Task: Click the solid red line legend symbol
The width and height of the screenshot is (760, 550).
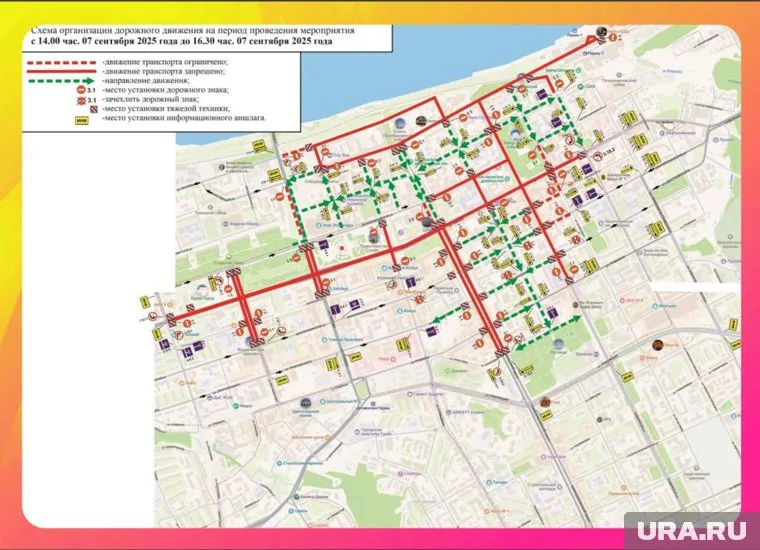Action: click(62, 72)
